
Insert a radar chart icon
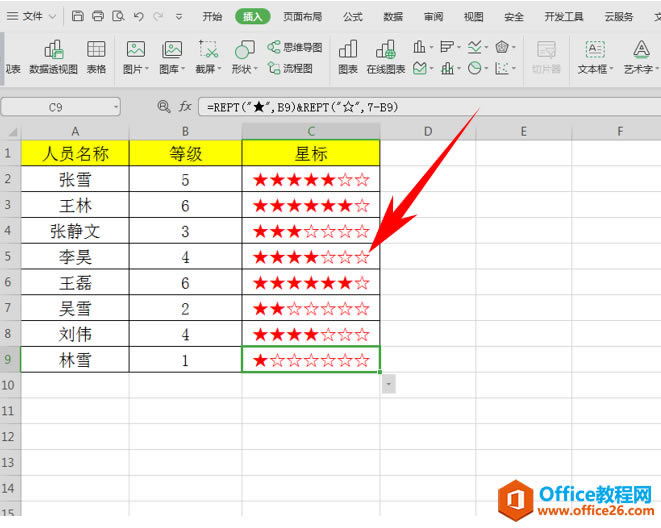click(502, 47)
